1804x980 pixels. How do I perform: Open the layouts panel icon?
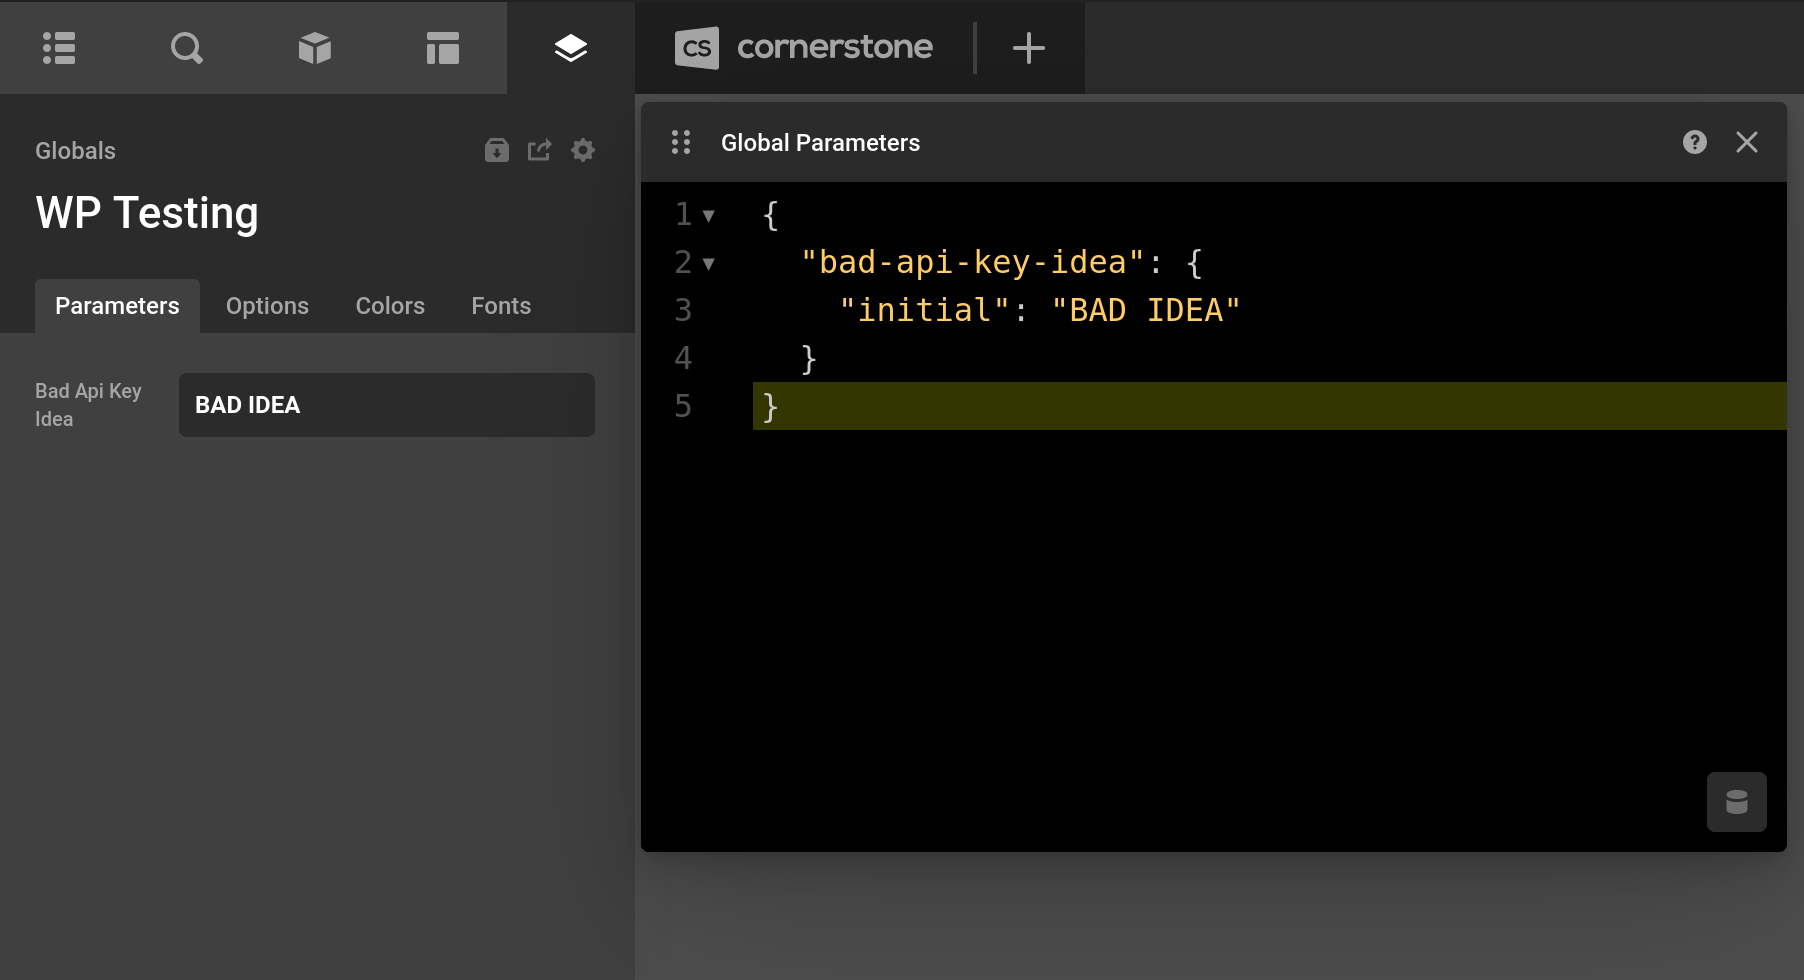(443, 47)
